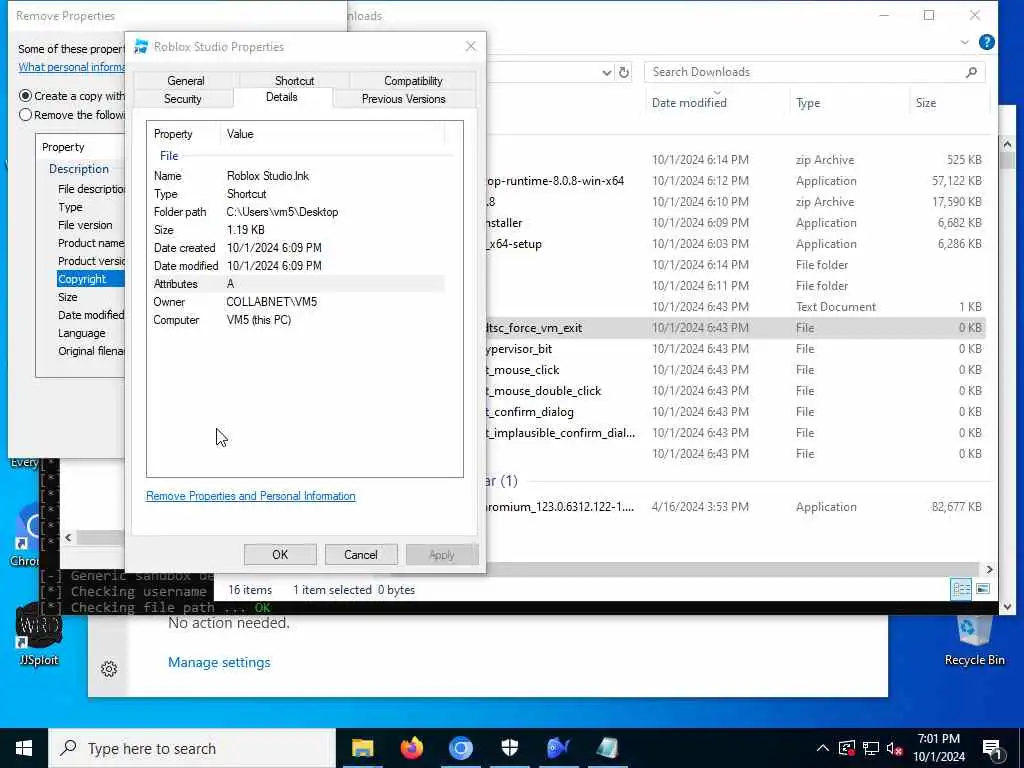Open Manage settings link
This screenshot has width=1024, height=768.
coord(219,662)
